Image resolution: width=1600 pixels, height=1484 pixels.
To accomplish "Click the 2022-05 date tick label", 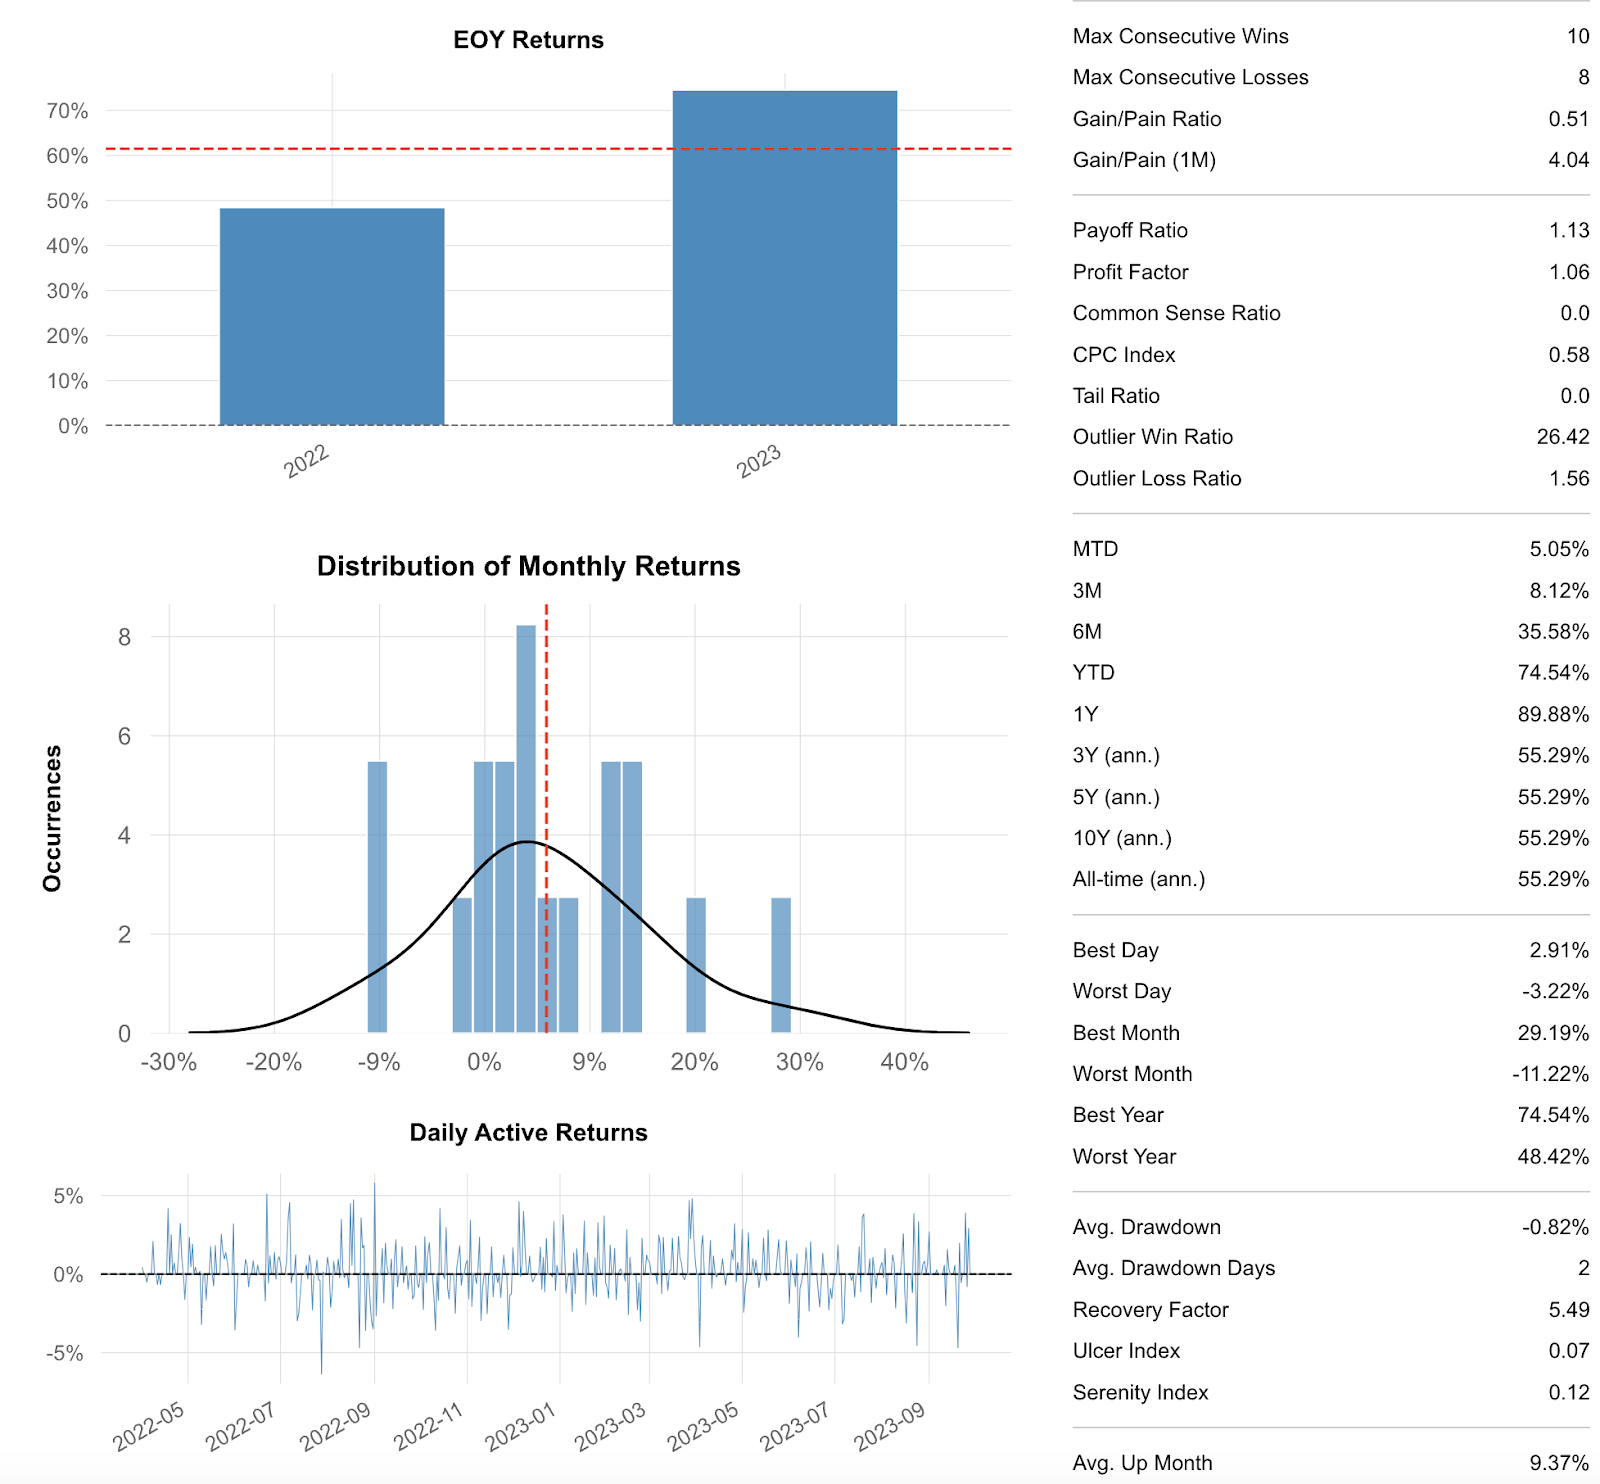I will (x=148, y=1427).
